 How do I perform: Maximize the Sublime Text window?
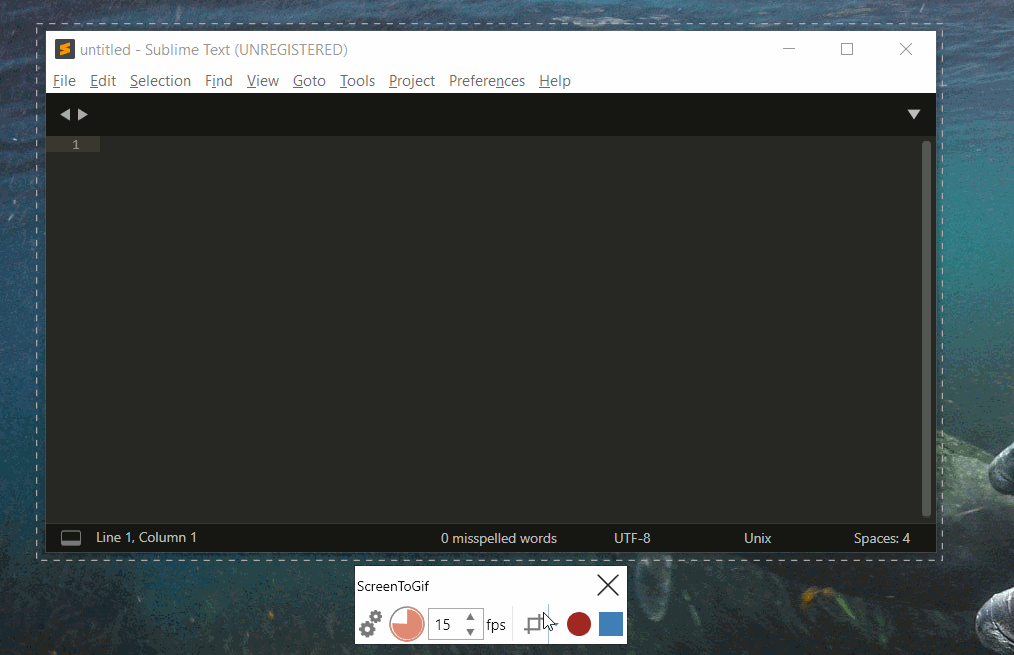[847, 49]
